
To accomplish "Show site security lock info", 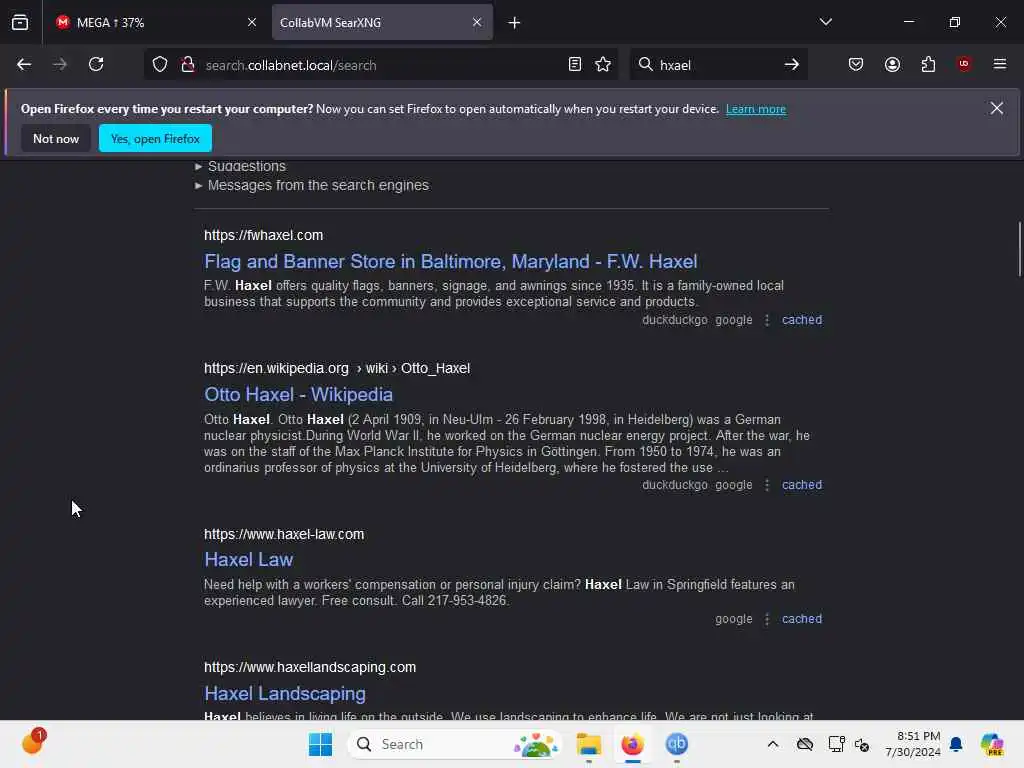I will pyautogui.click(x=188, y=65).
